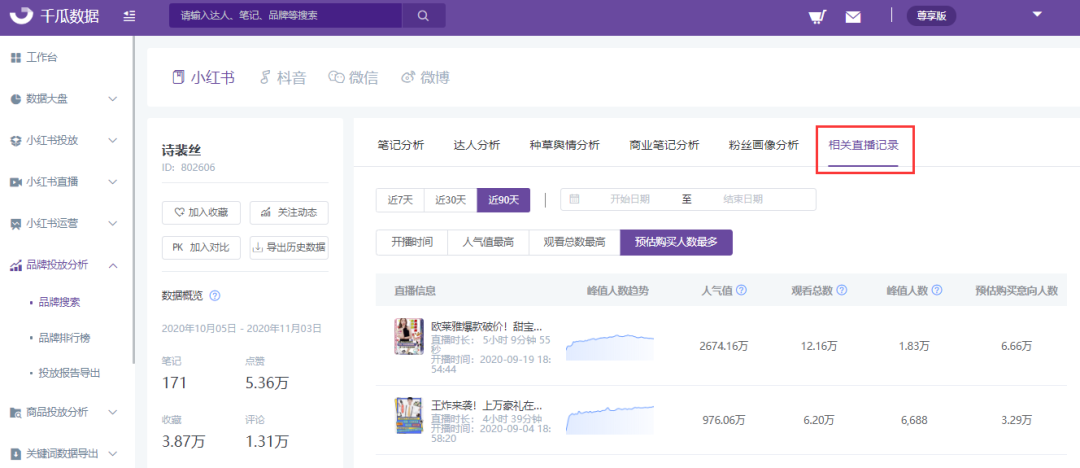Click the 尊享版 badge

pyautogui.click(x=931, y=17)
